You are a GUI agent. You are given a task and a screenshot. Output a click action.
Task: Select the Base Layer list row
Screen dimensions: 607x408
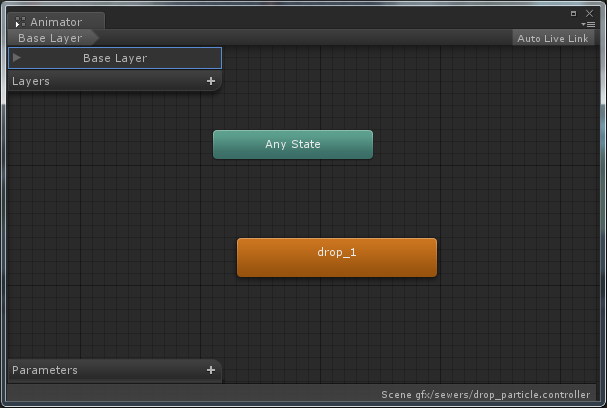[x=115, y=58]
